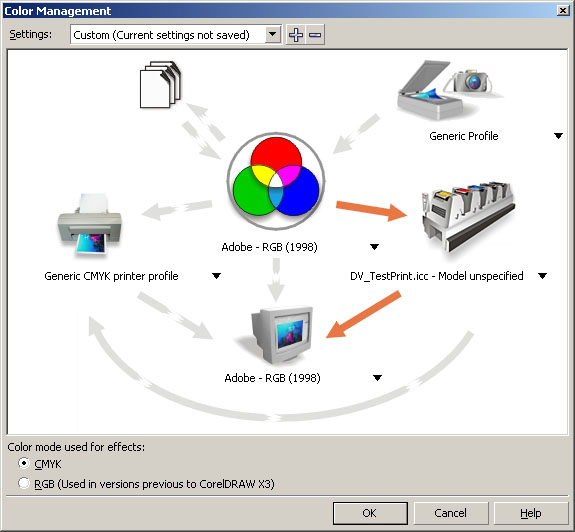Open the Settings preset dropdown
Viewport: 575px width, 532px height.
(272, 35)
